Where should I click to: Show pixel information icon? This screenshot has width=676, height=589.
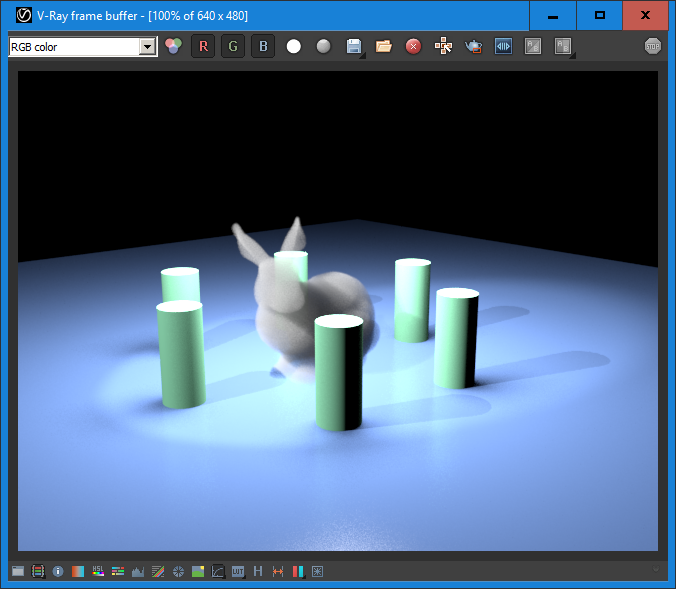pos(58,571)
